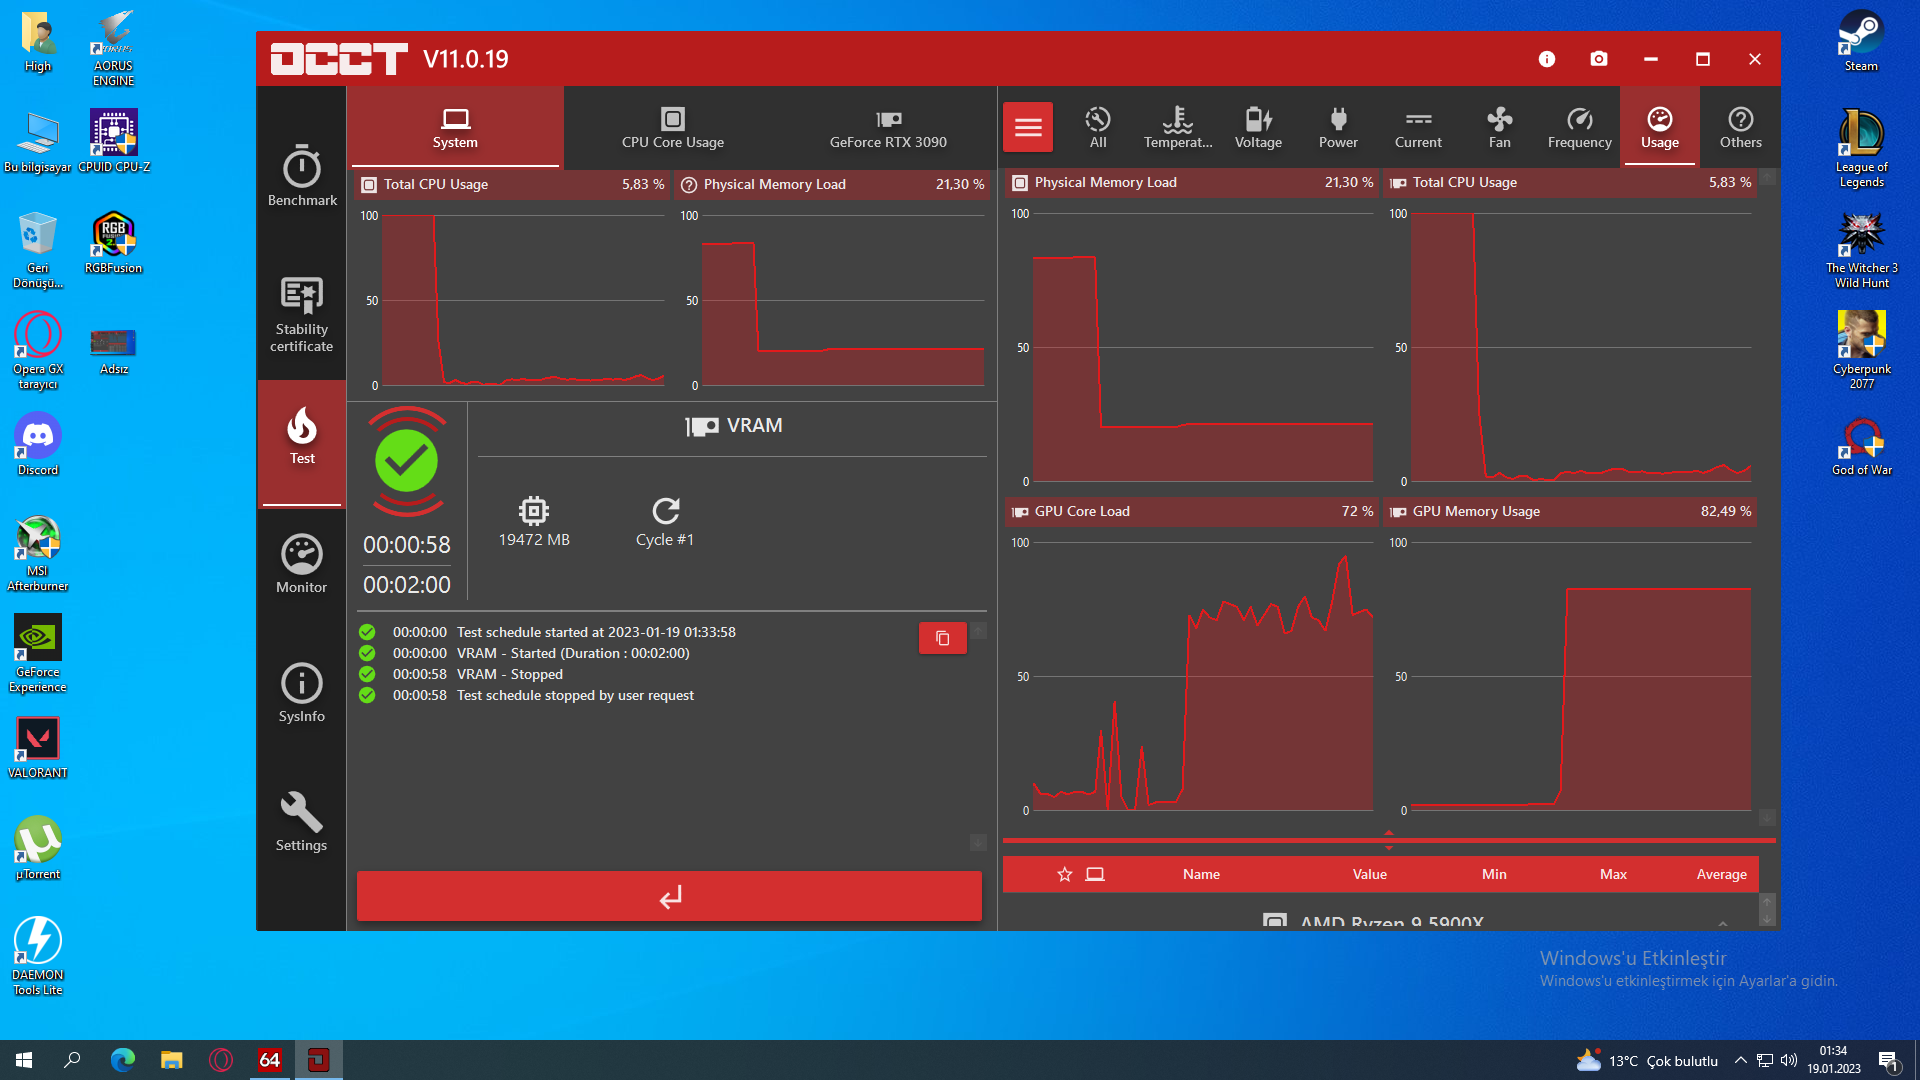This screenshot has height=1080, width=1920.
Task: Open the red hamburger menu
Action: (1028, 127)
